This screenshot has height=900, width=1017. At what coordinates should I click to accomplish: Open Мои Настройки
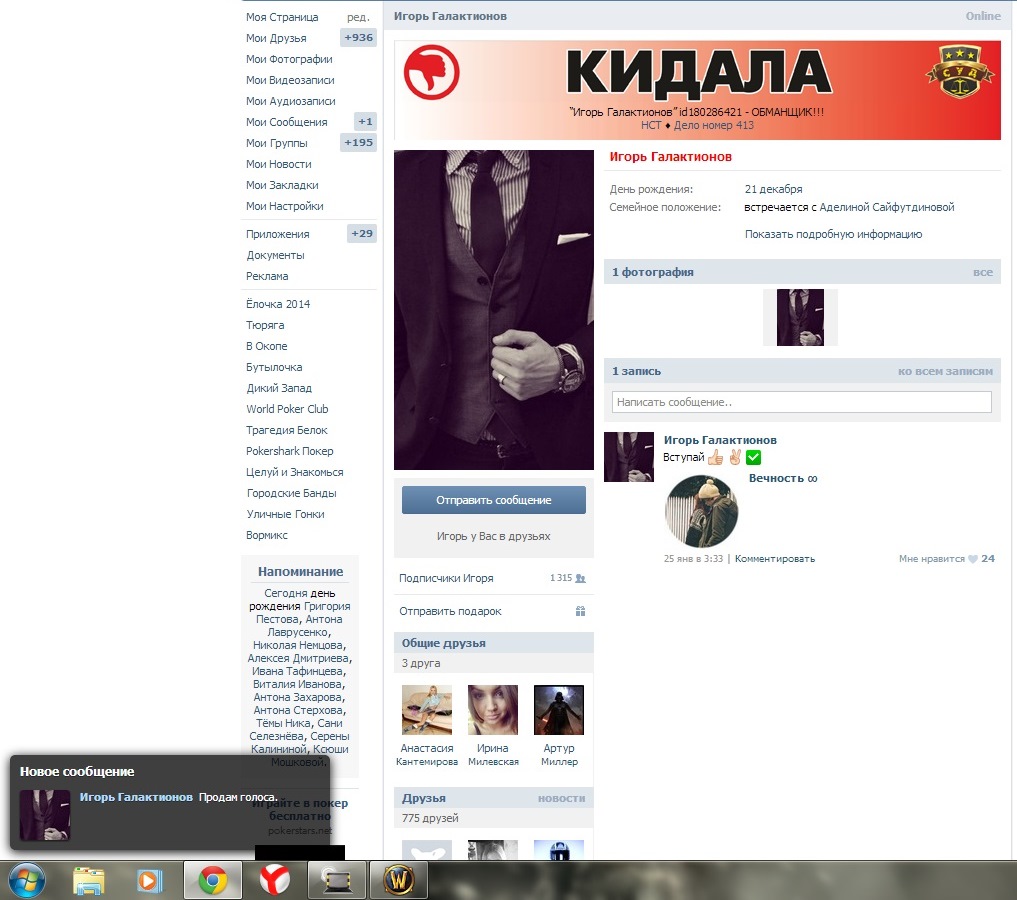pyautogui.click(x=285, y=206)
